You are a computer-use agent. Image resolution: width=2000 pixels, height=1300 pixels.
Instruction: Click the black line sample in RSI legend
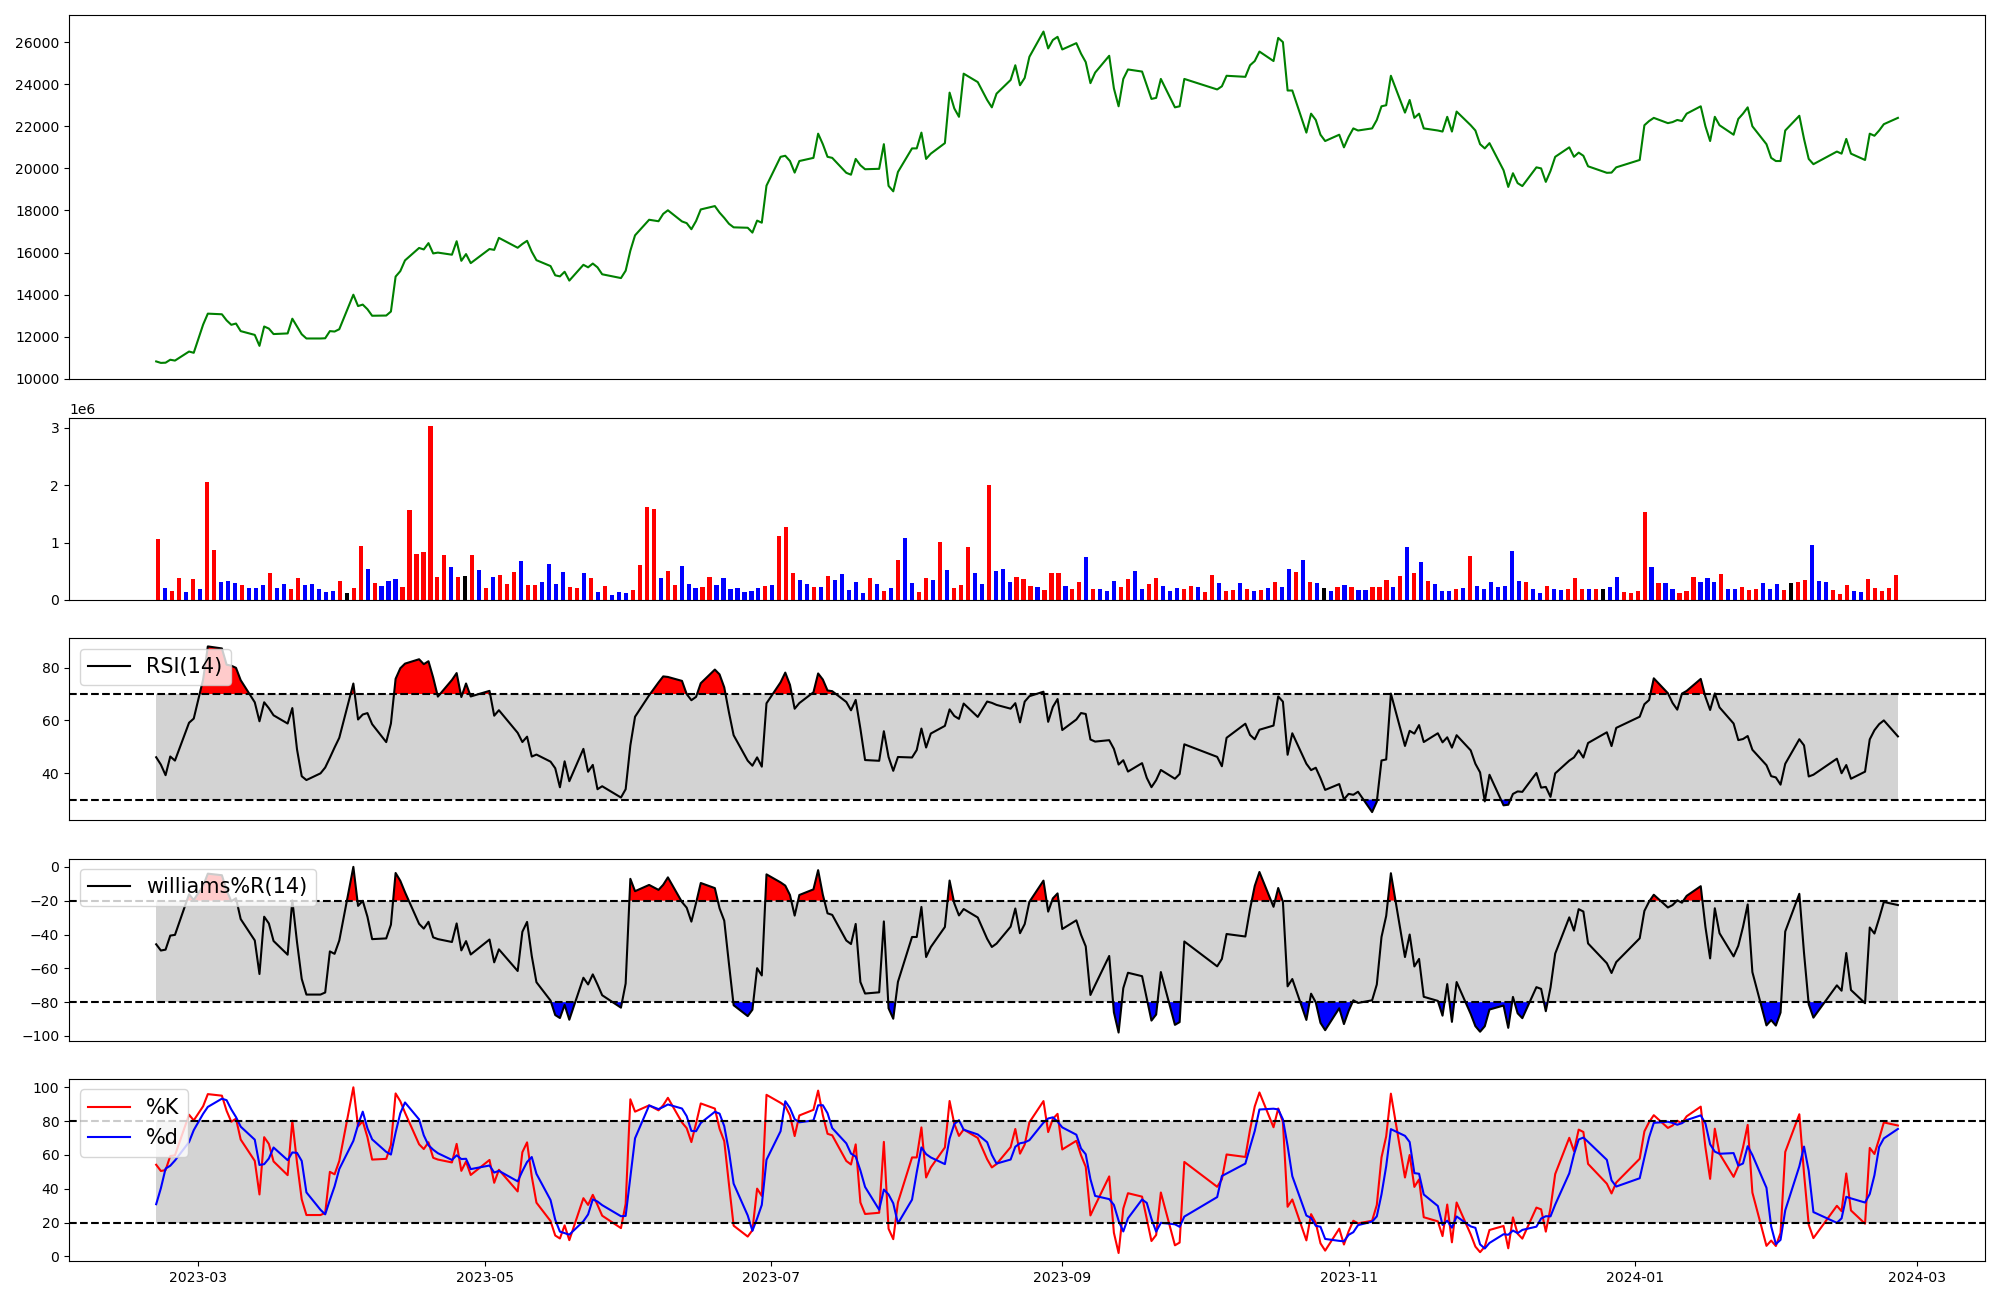[109, 666]
